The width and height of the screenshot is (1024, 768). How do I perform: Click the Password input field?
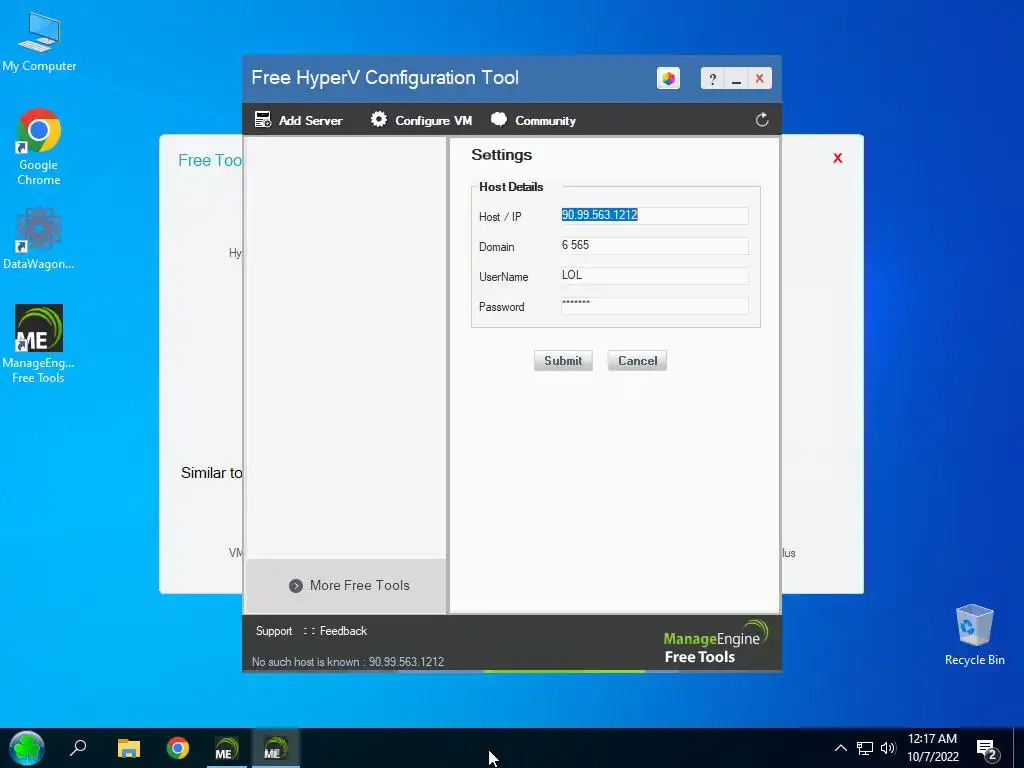tap(654, 306)
